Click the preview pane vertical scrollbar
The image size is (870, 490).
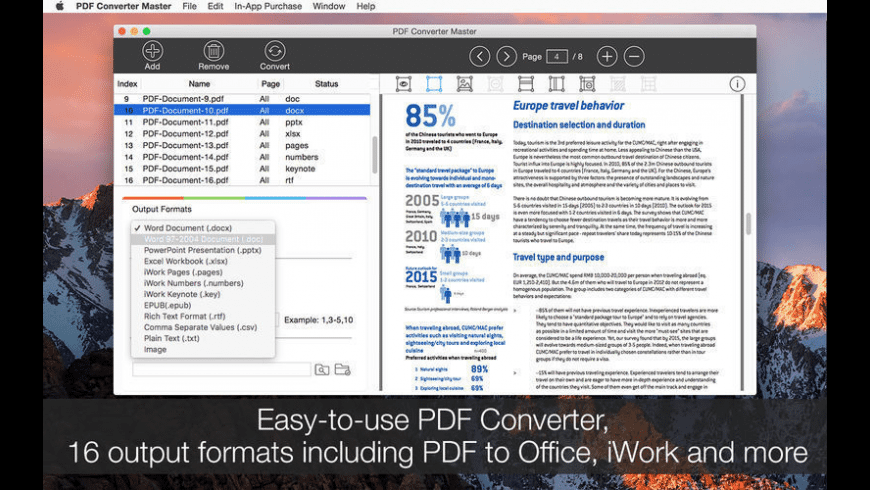(748, 224)
